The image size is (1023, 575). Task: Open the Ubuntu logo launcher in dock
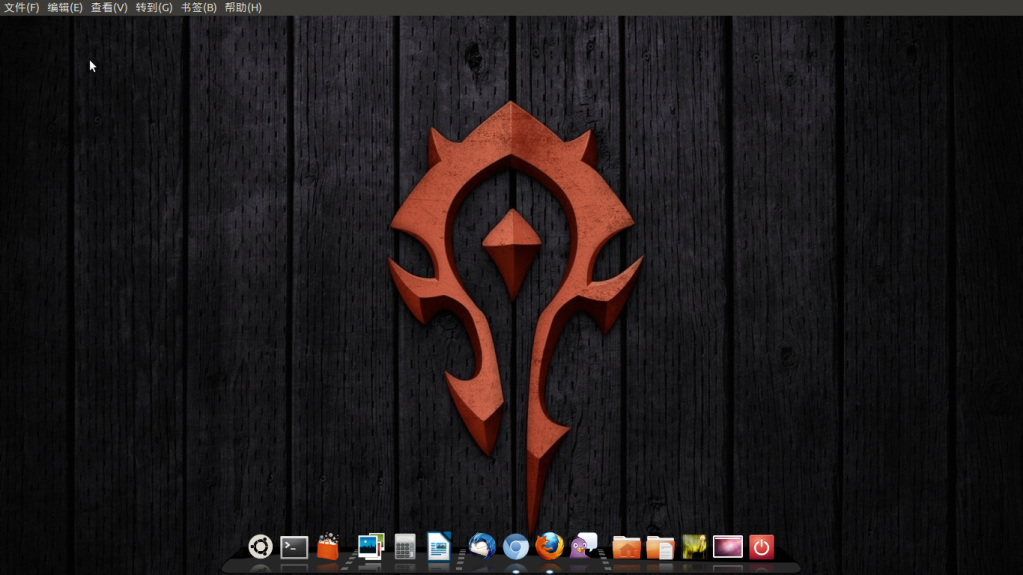[260, 546]
